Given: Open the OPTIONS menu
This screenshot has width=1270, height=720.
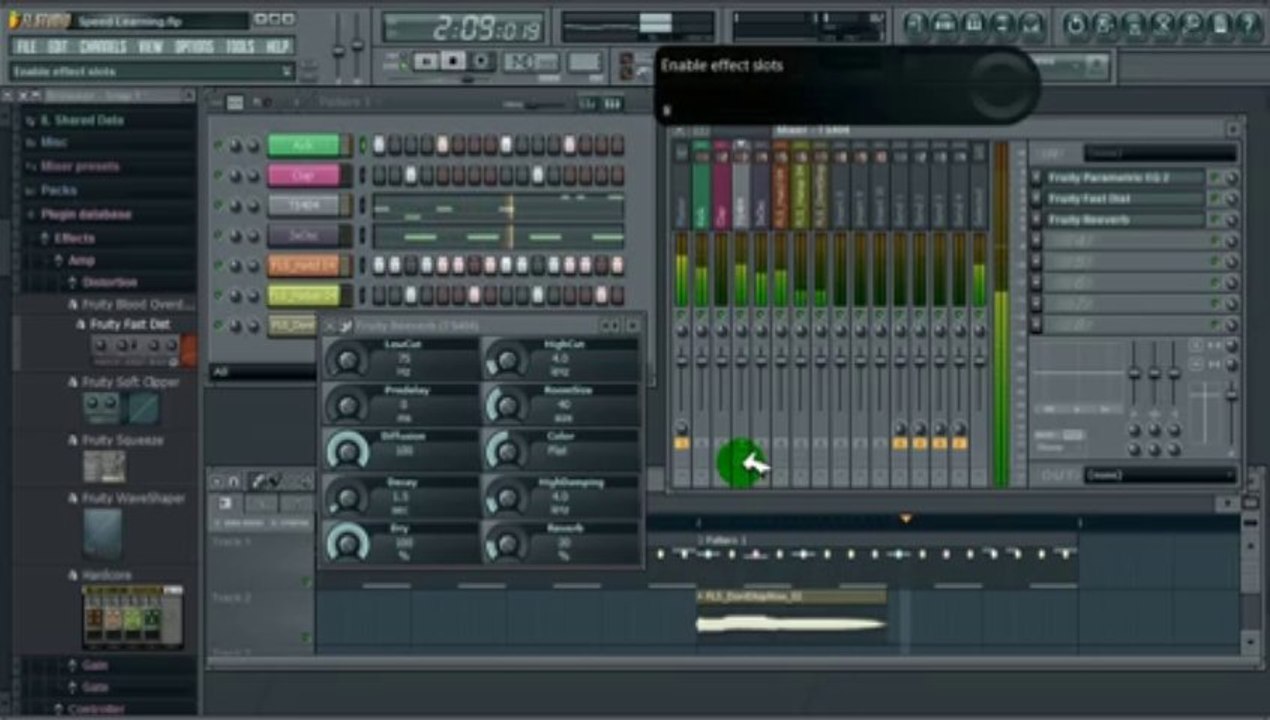Looking at the screenshot, I should coord(194,47).
